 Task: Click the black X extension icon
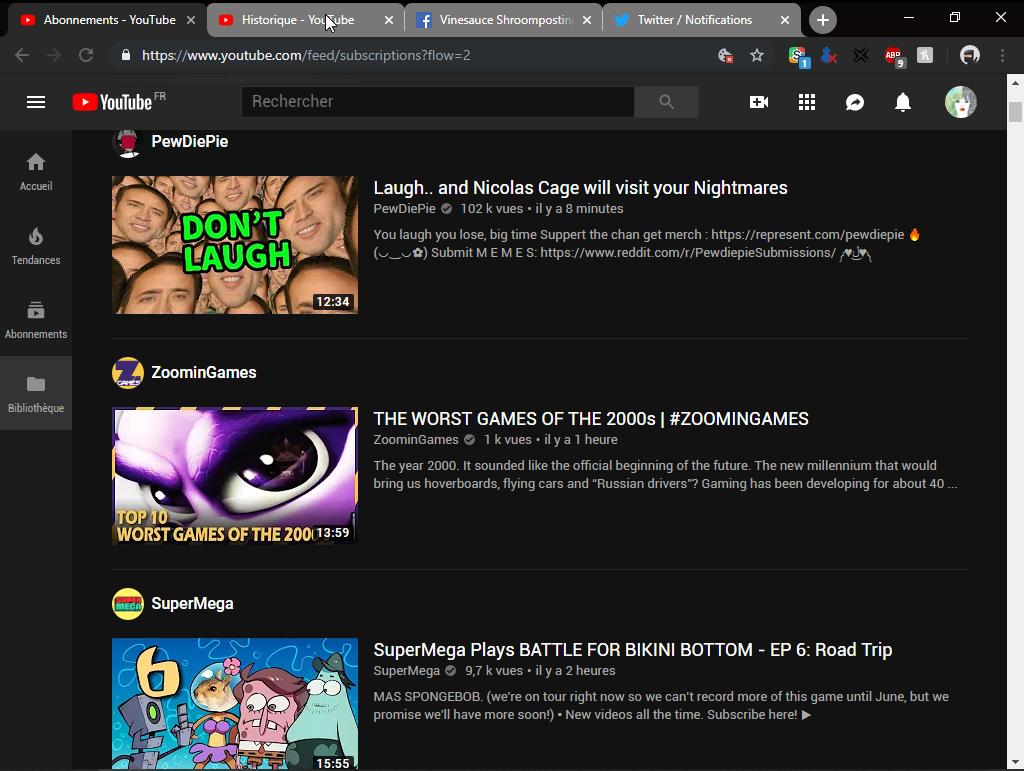tap(861, 56)
